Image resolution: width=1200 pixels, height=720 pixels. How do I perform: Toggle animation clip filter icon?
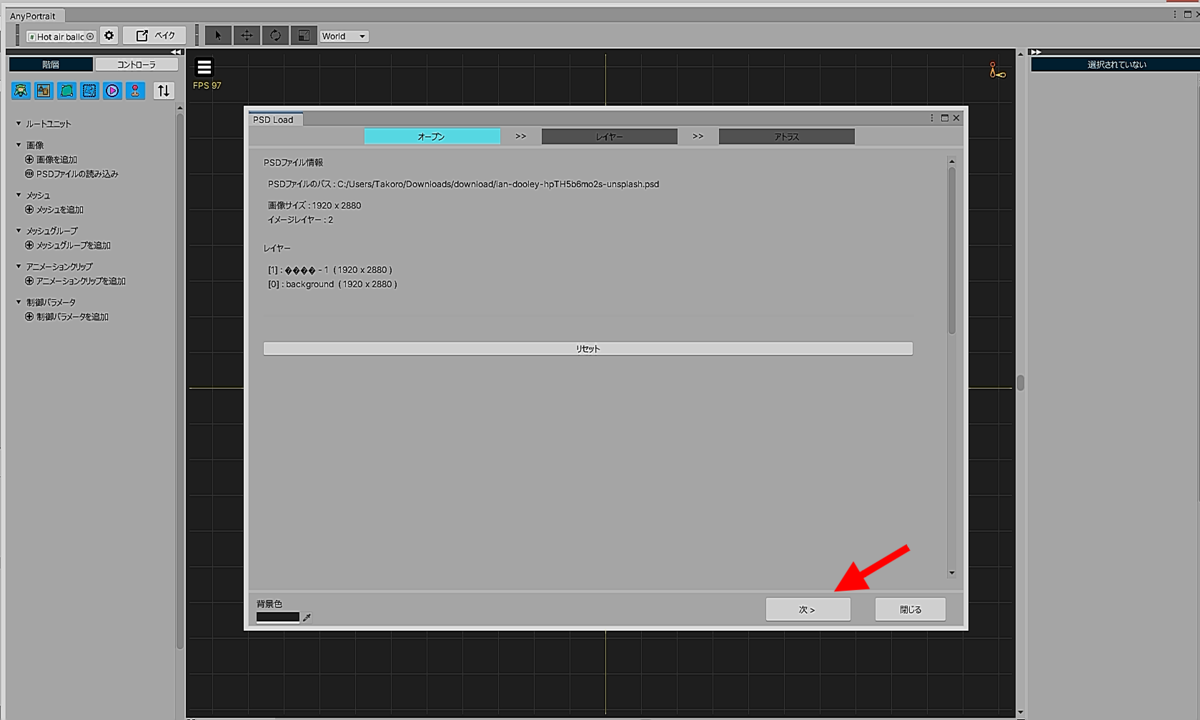coord(113,90)
